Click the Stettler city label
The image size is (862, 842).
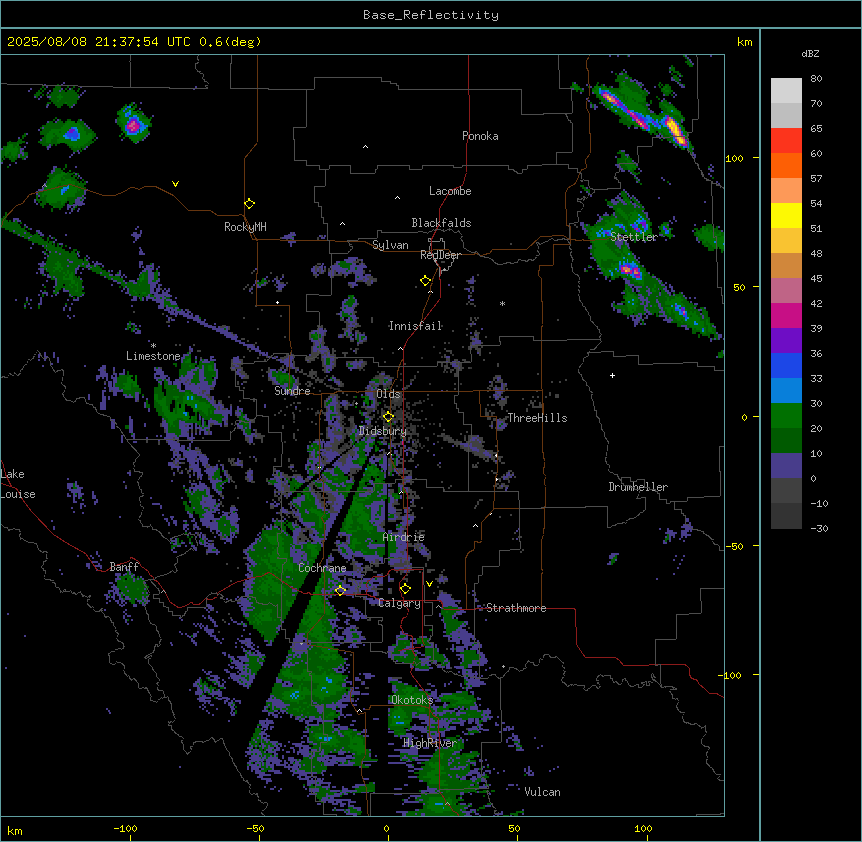634,237
